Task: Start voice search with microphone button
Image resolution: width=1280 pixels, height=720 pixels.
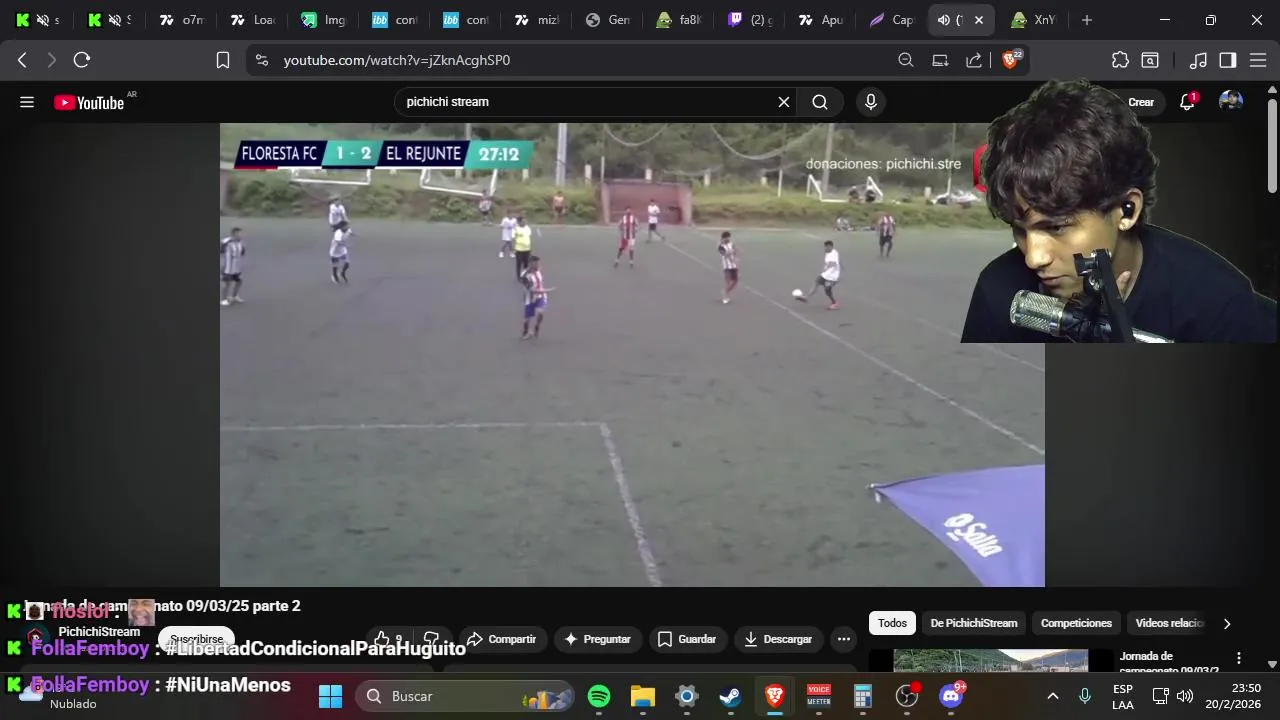Action: [871, 102]
